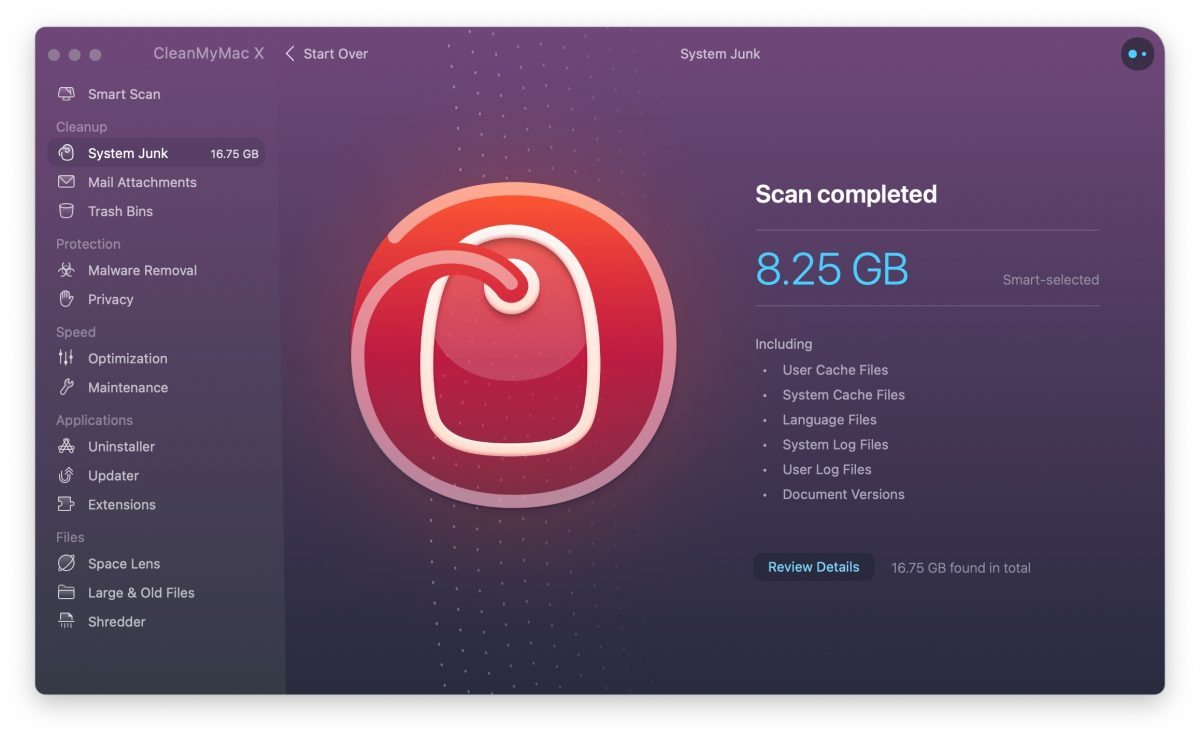Click the Maintenance wrench icon

point(66,387)
